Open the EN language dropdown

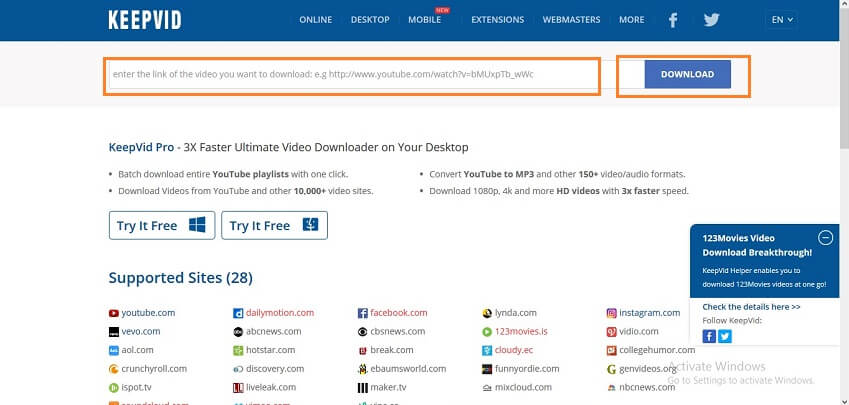coord(781,20)
